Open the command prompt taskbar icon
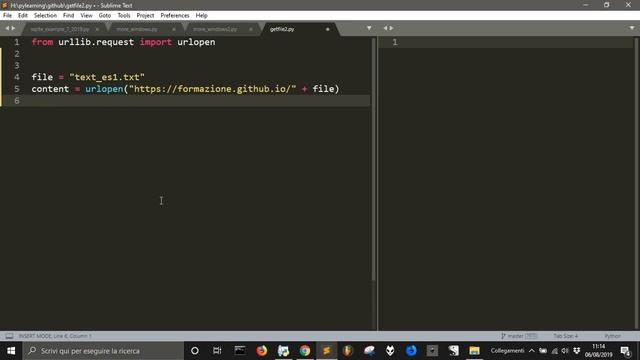This screenshot has height=360, width=640. coord(240,351)
